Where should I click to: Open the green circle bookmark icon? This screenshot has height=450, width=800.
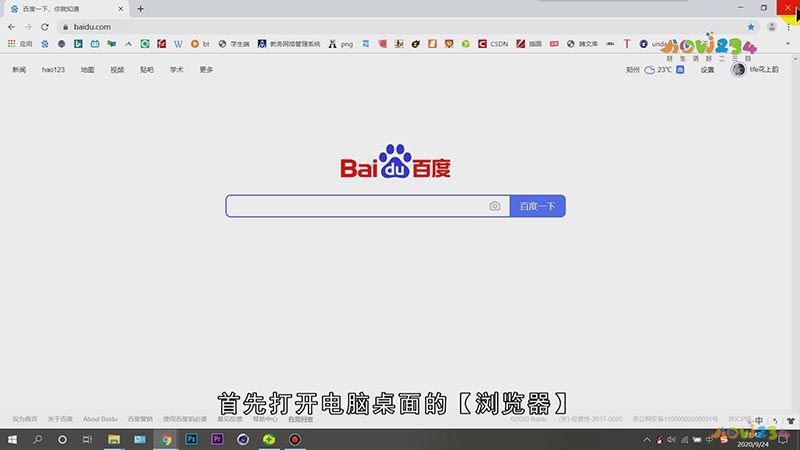coord(145,44)
